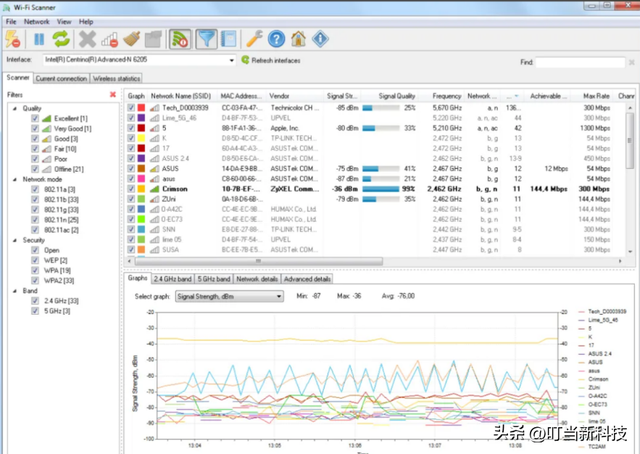Click inside the Find search field
Screen dimensions: 640x454
pos(581,62)
